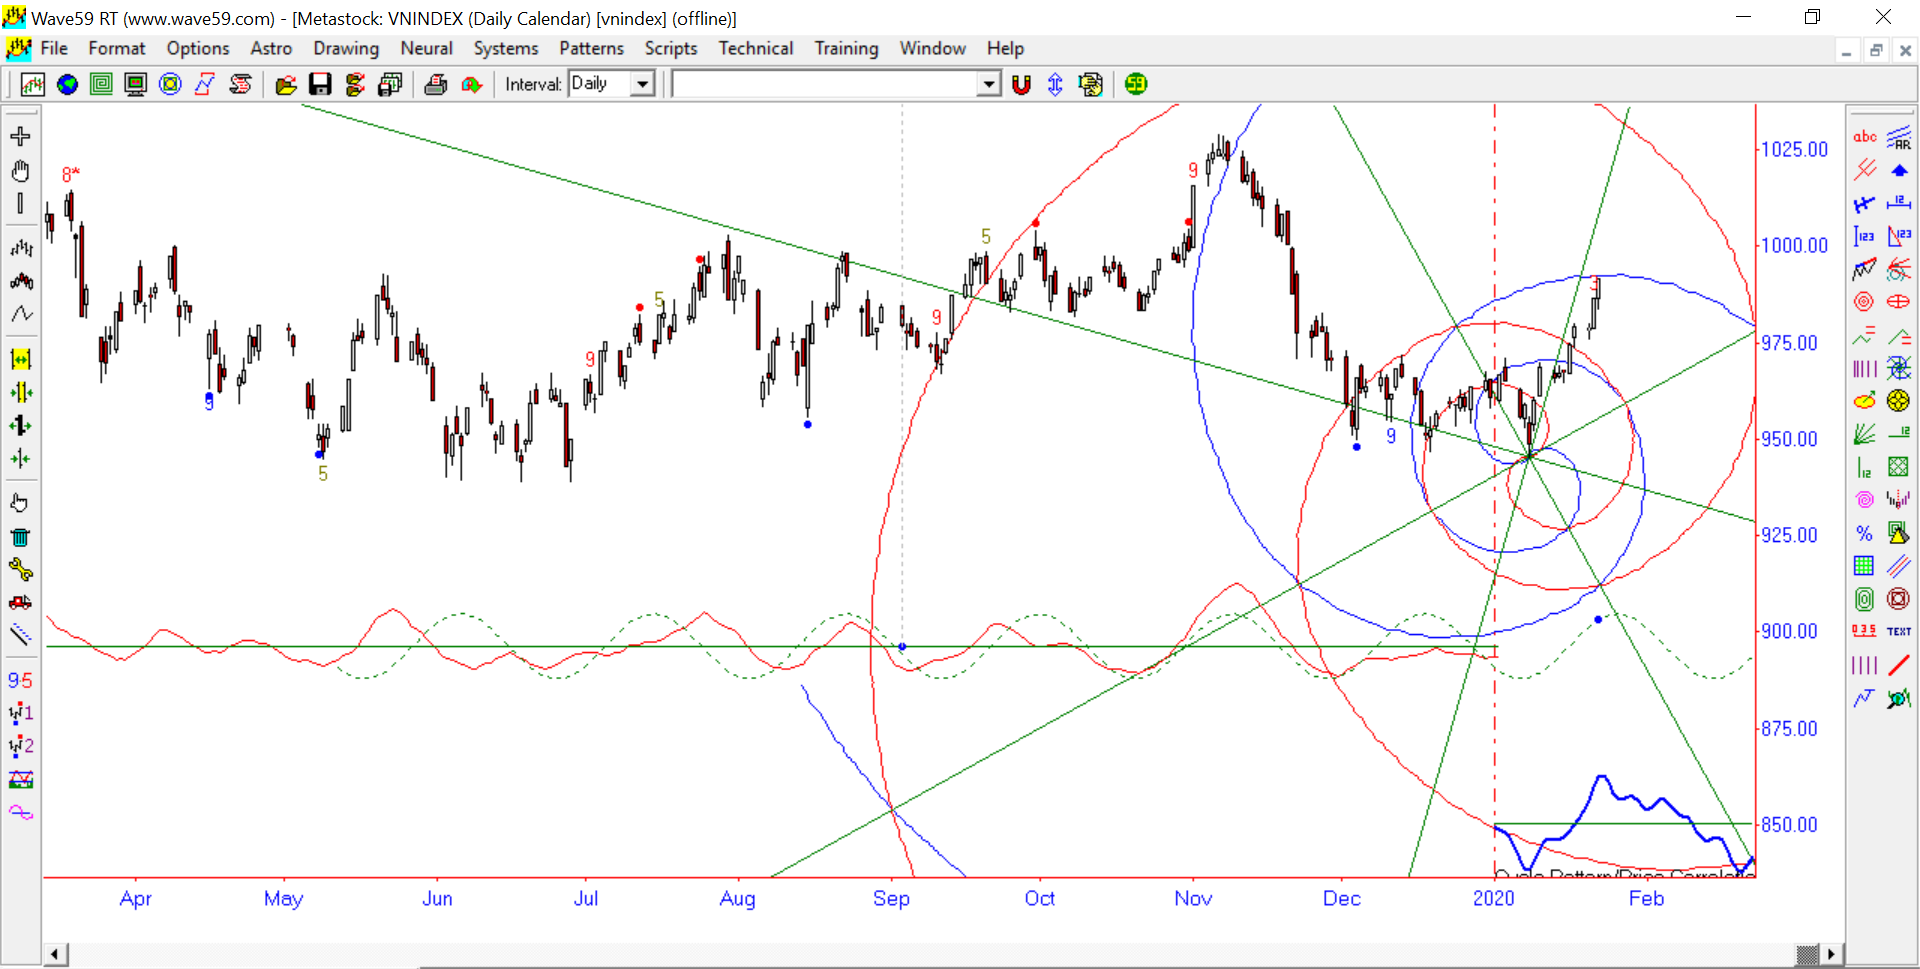The height and width of the screenshot is (969, 1920).
Task: Click the green 59 round button
Action: coord(1136,85)
